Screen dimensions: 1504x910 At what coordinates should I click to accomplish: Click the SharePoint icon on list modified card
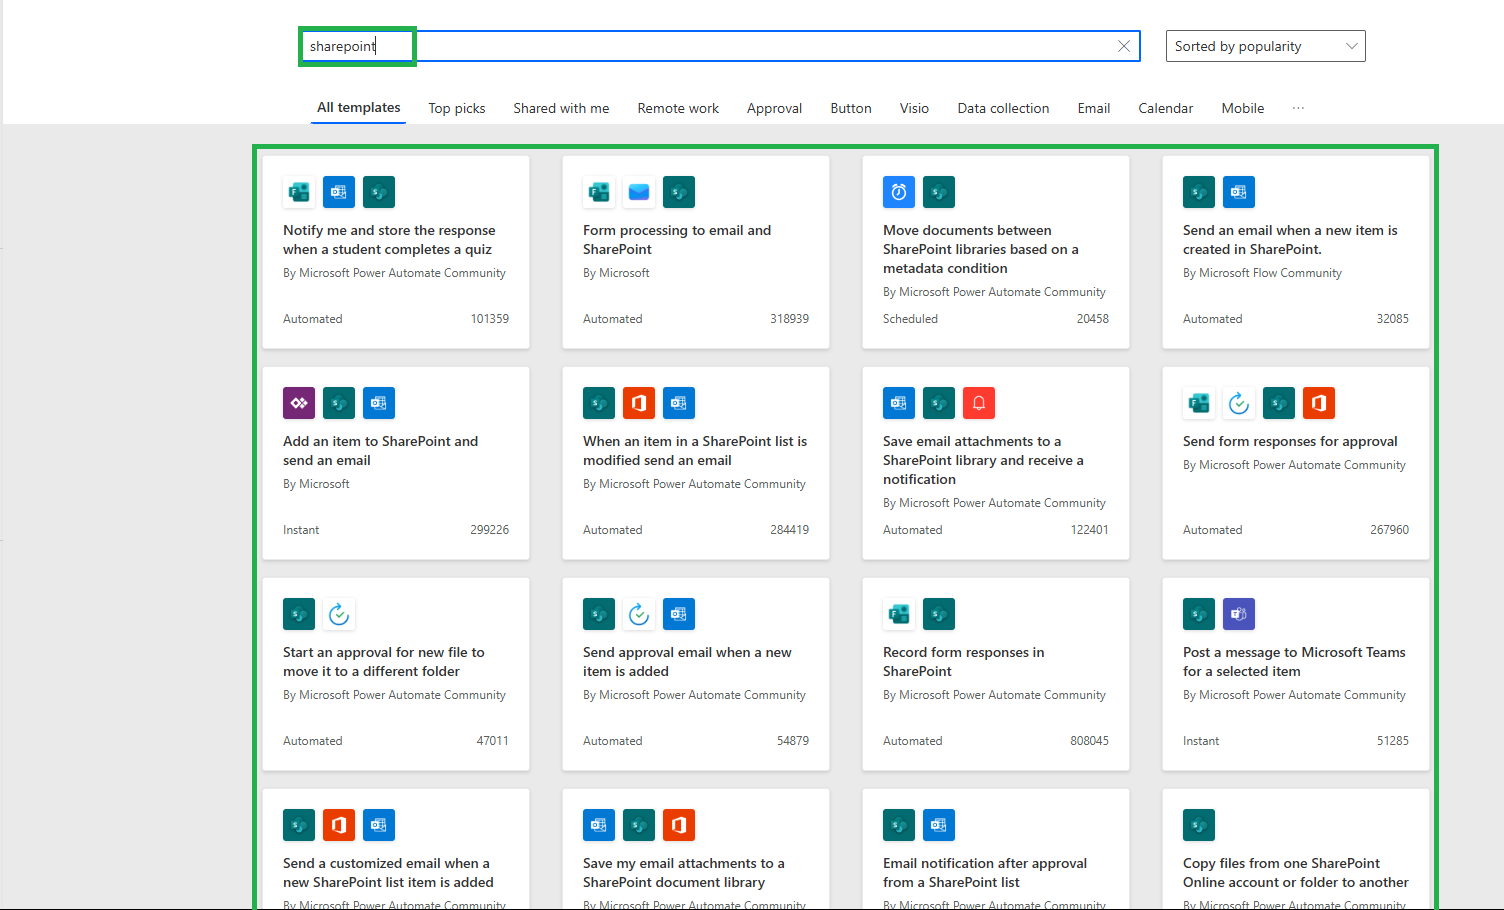click(x=599, y=403)
